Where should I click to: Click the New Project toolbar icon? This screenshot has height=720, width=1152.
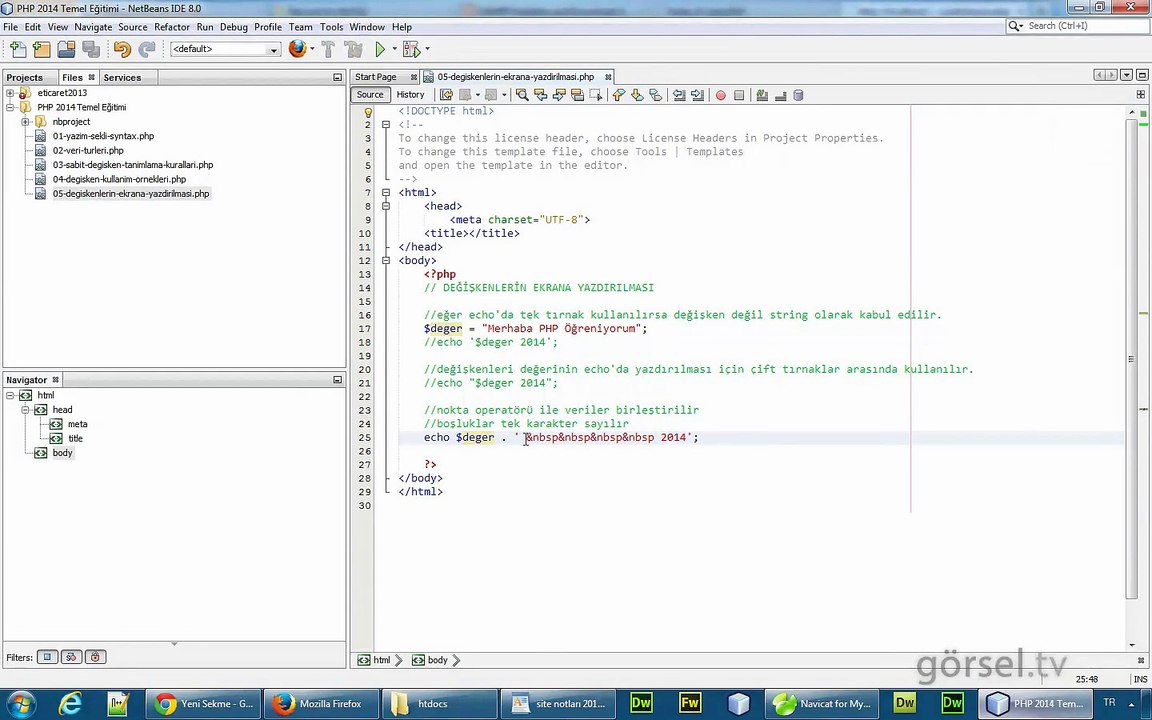pyautogui.click(x=41, y=49)
